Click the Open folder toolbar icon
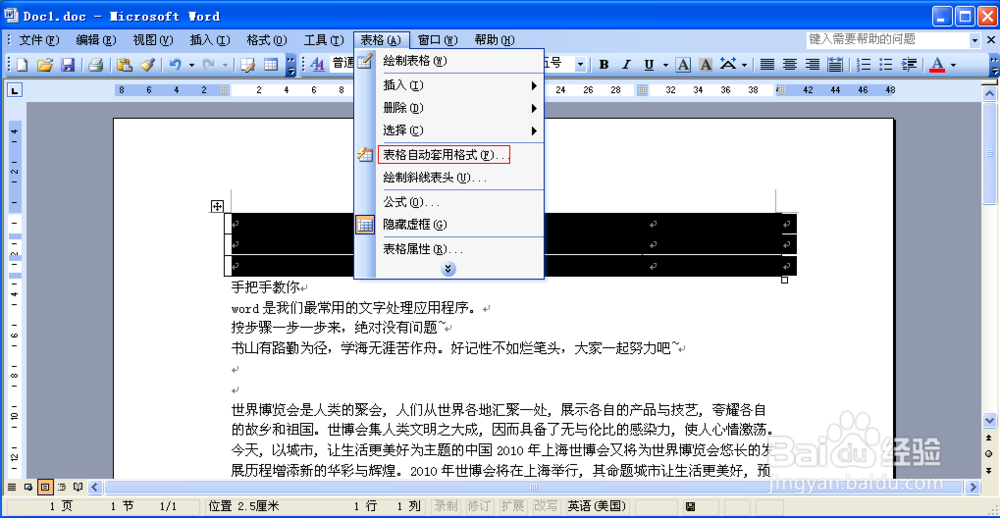The image size is (1000, 518). tap(45, 64)
